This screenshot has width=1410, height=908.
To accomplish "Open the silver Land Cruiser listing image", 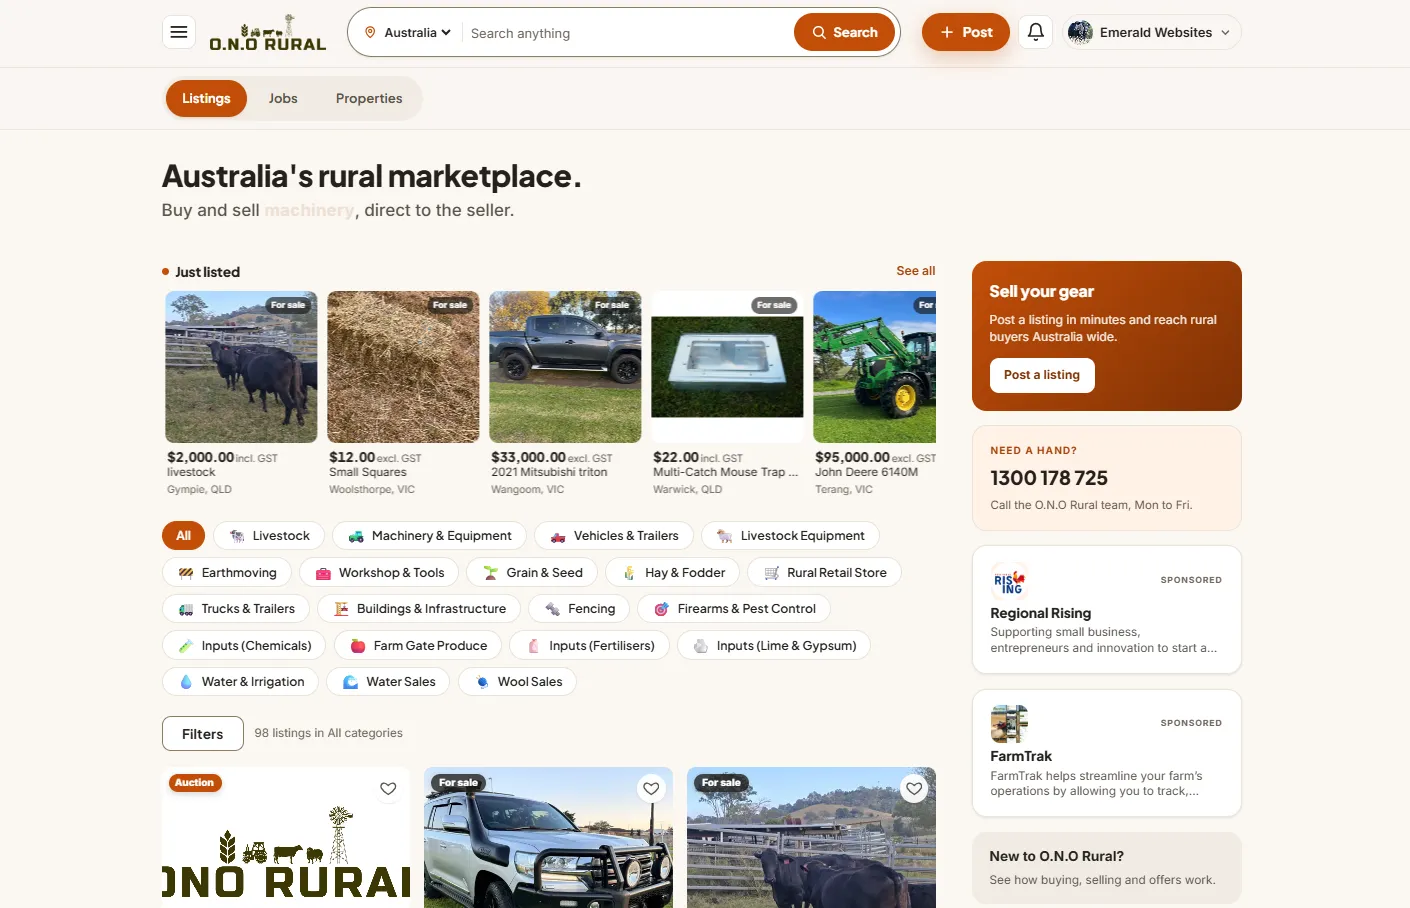I will click(x=548, y=838).
